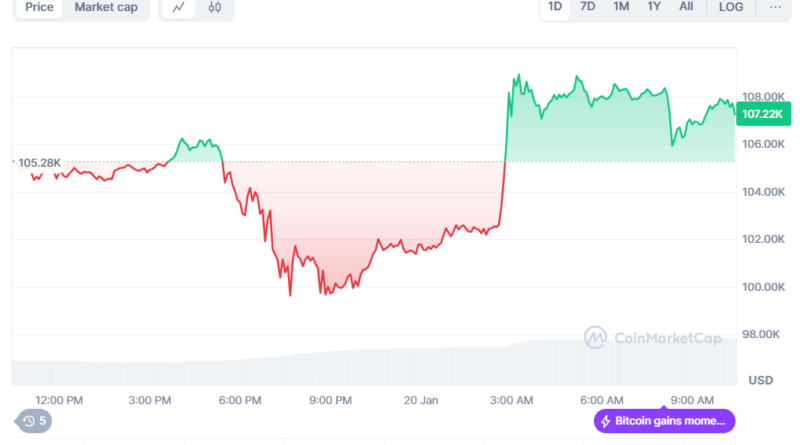
Task: Select the 1D time range
Action: point(555,7)
